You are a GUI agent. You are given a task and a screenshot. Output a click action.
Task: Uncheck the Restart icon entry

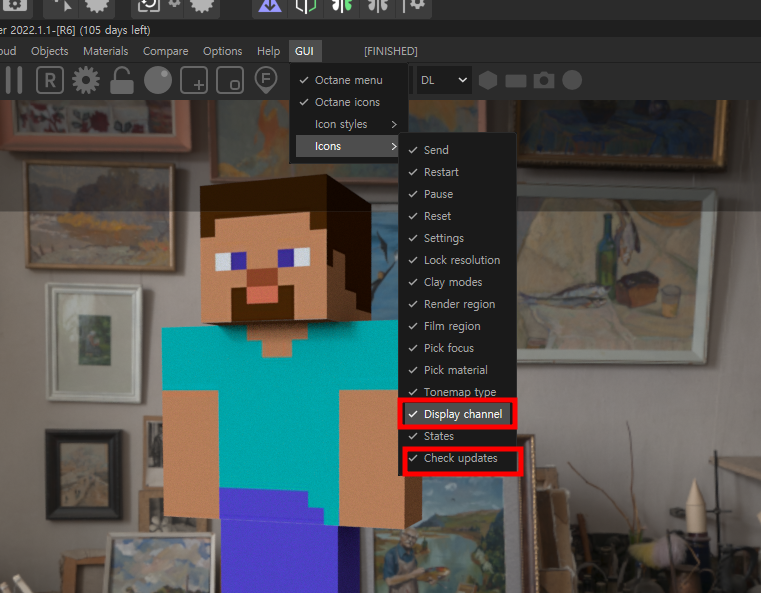[x=457, y=172]
